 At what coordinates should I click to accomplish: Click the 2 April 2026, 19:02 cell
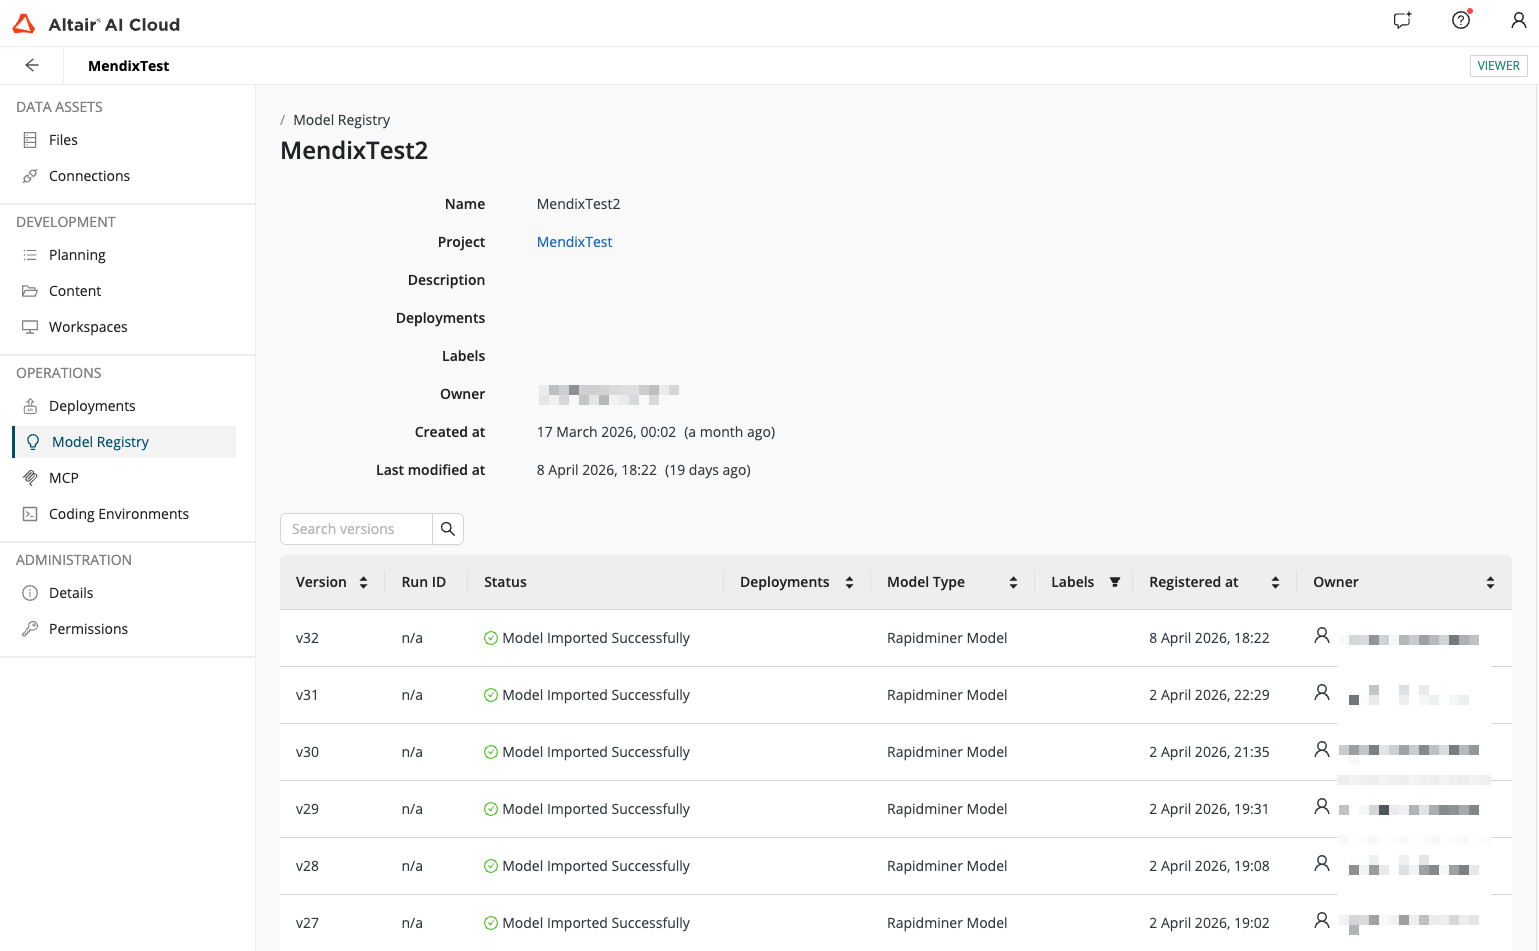point(1209,923)
